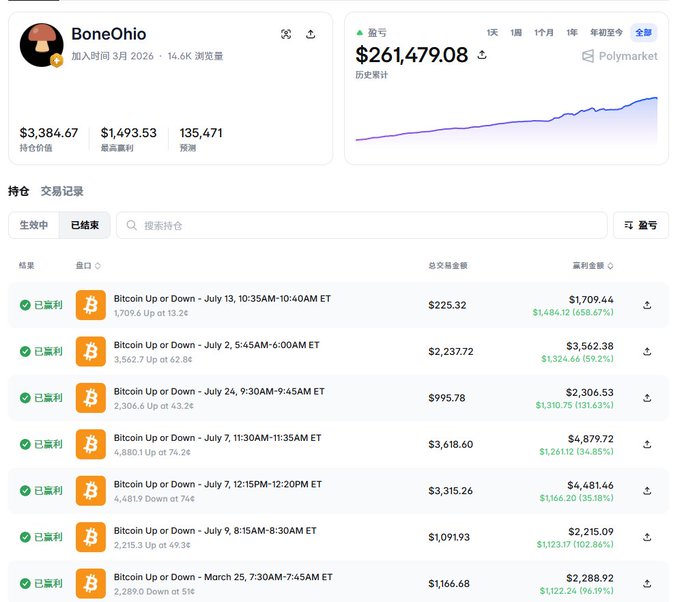
Task: Open Bitcoin icon for July 7 11:30AM market
Action: [x=91, y=444]
